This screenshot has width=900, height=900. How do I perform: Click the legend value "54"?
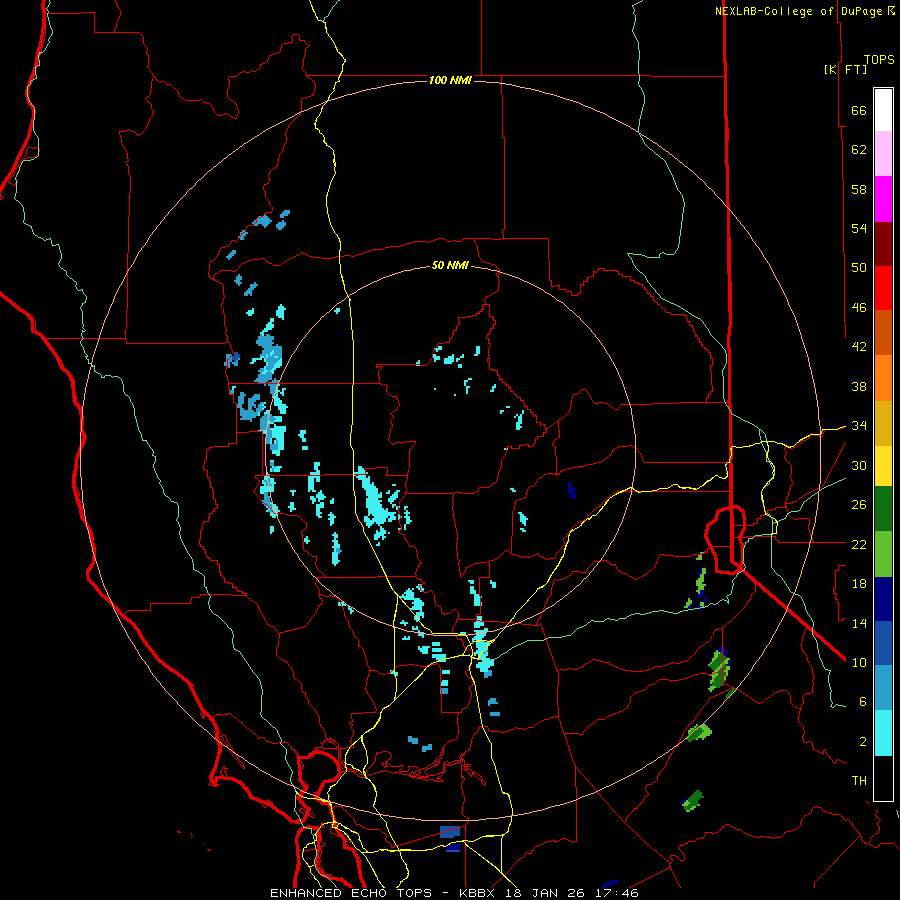pos(859,228)
